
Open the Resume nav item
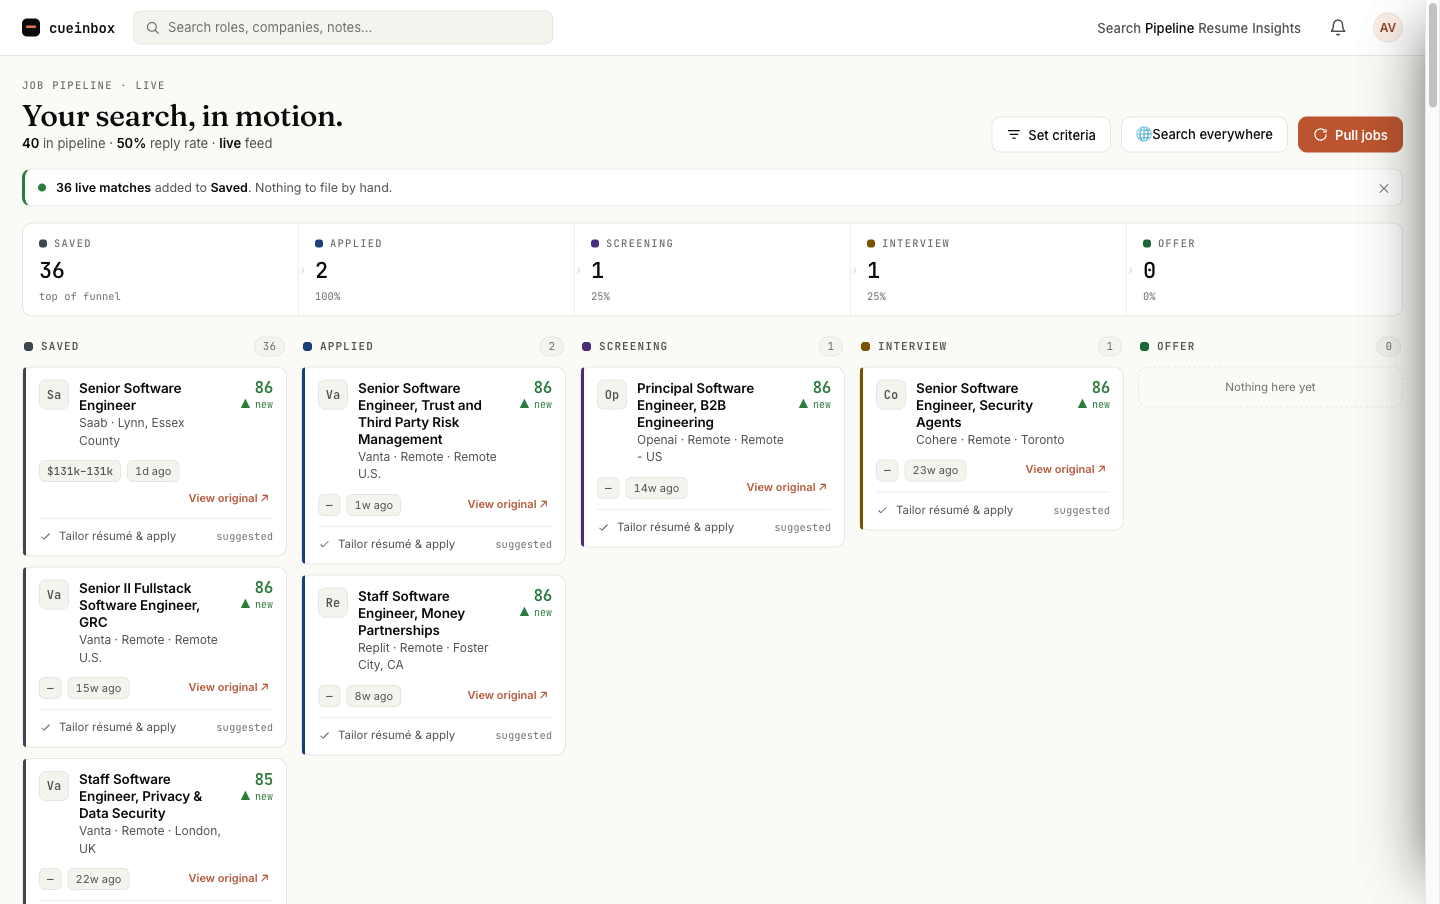1222,28
